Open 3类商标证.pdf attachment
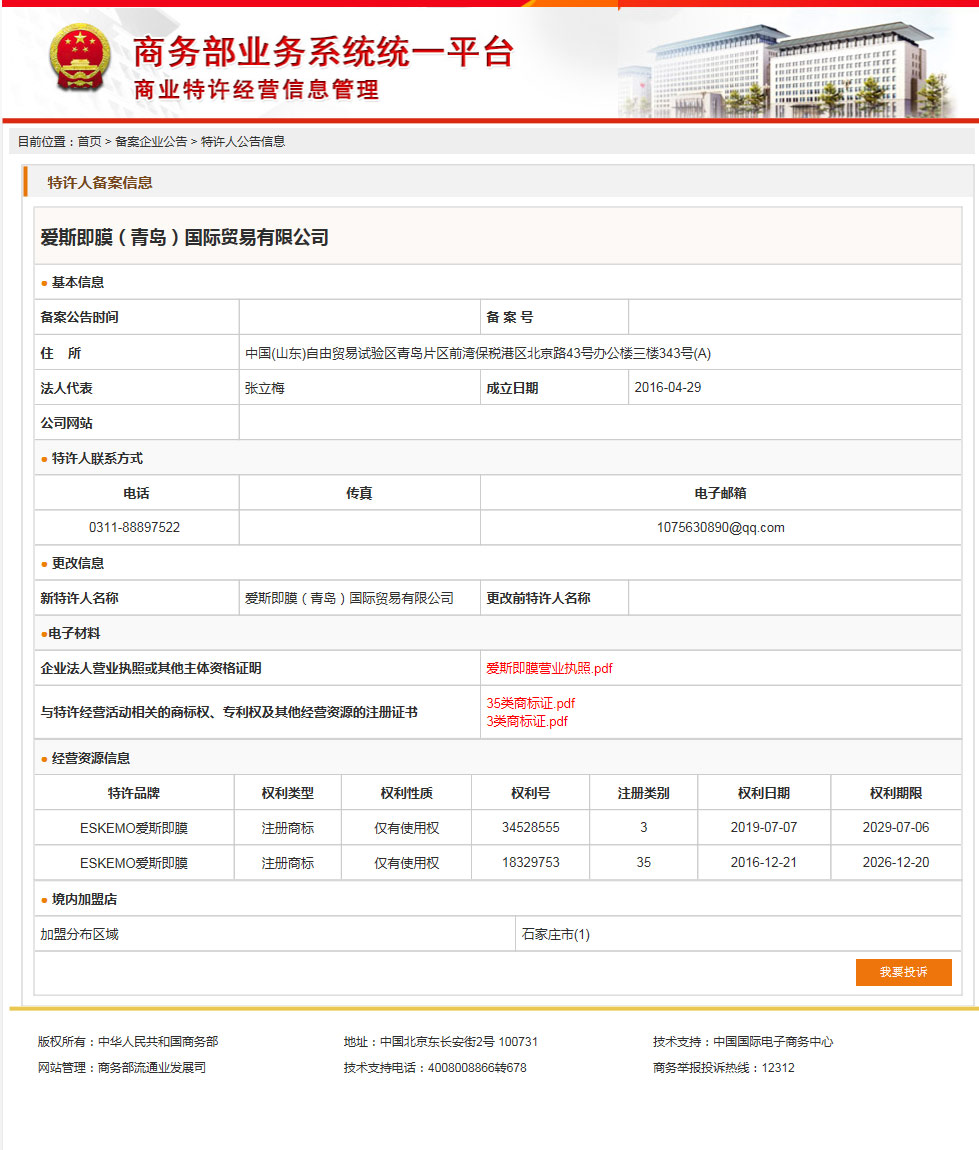Image resolution: width=979 pixels, height=1150 pixels. (527, 722)
